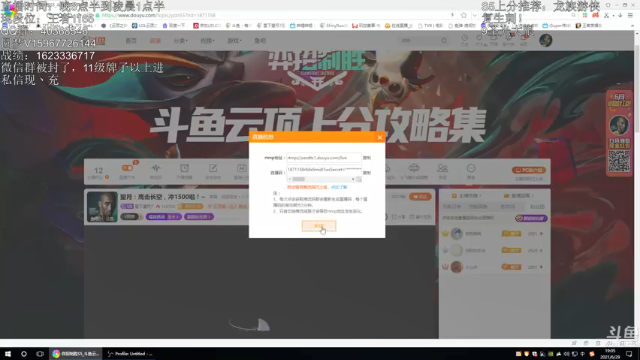
Task: Click the second purple tag under stream title
Action: [199, 217]
